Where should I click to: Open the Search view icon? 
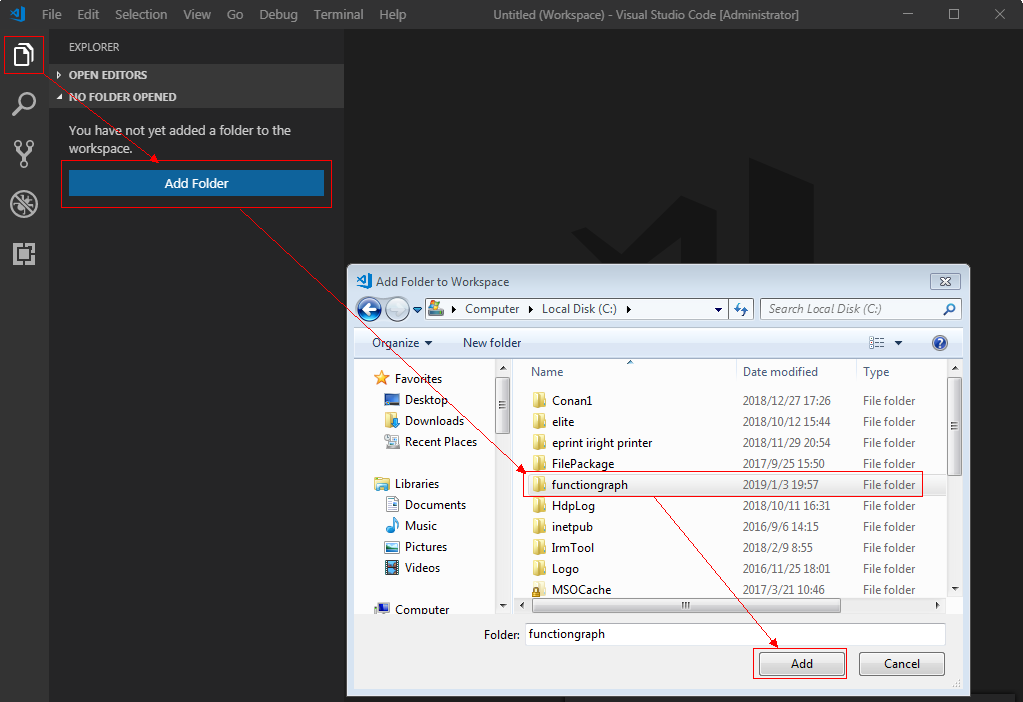[24, 104]
